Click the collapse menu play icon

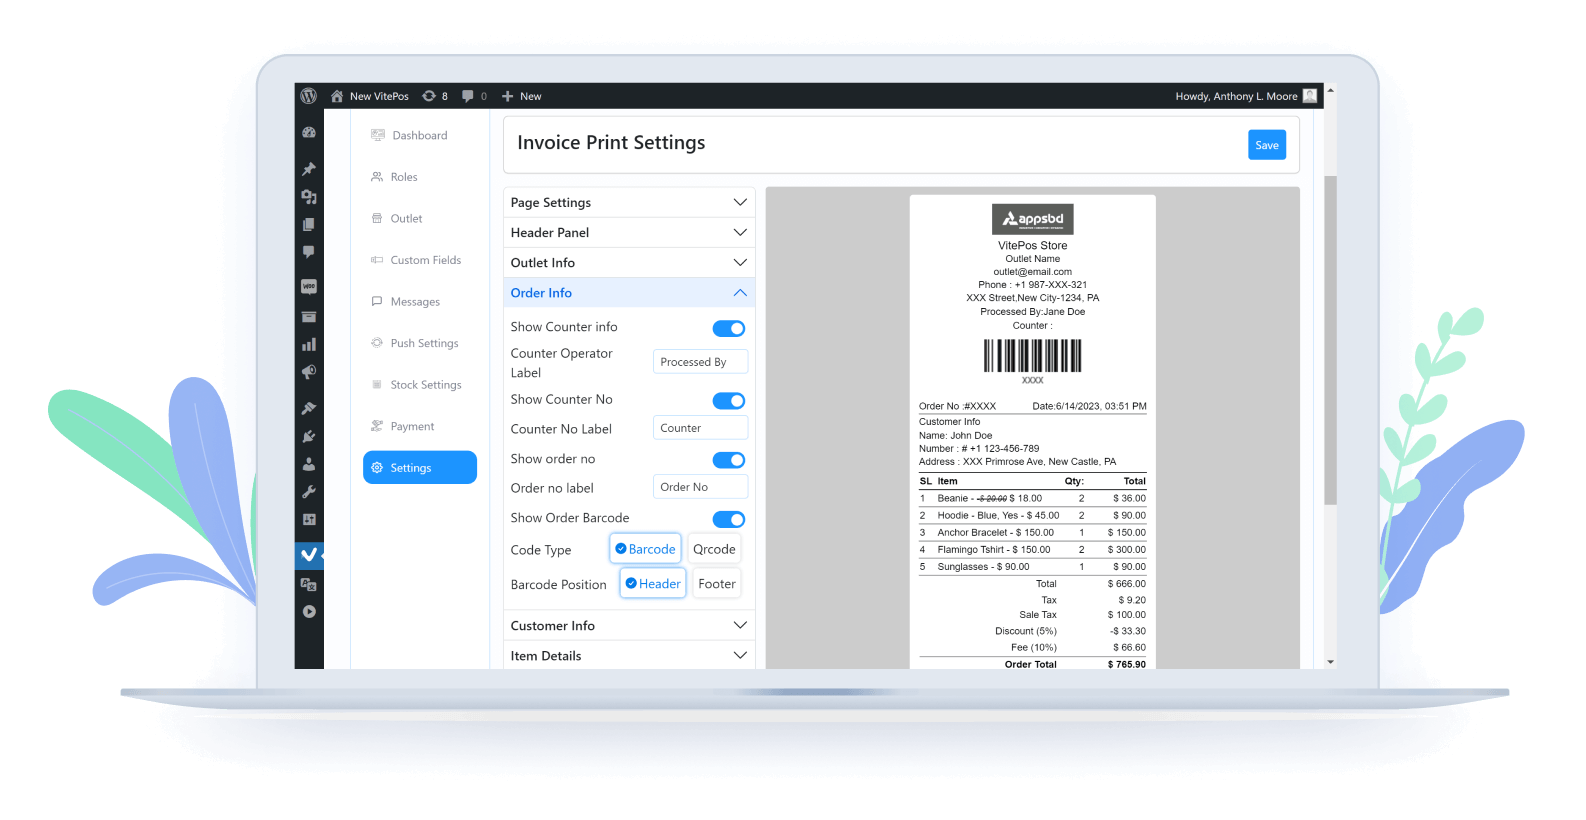pos(309,612)
